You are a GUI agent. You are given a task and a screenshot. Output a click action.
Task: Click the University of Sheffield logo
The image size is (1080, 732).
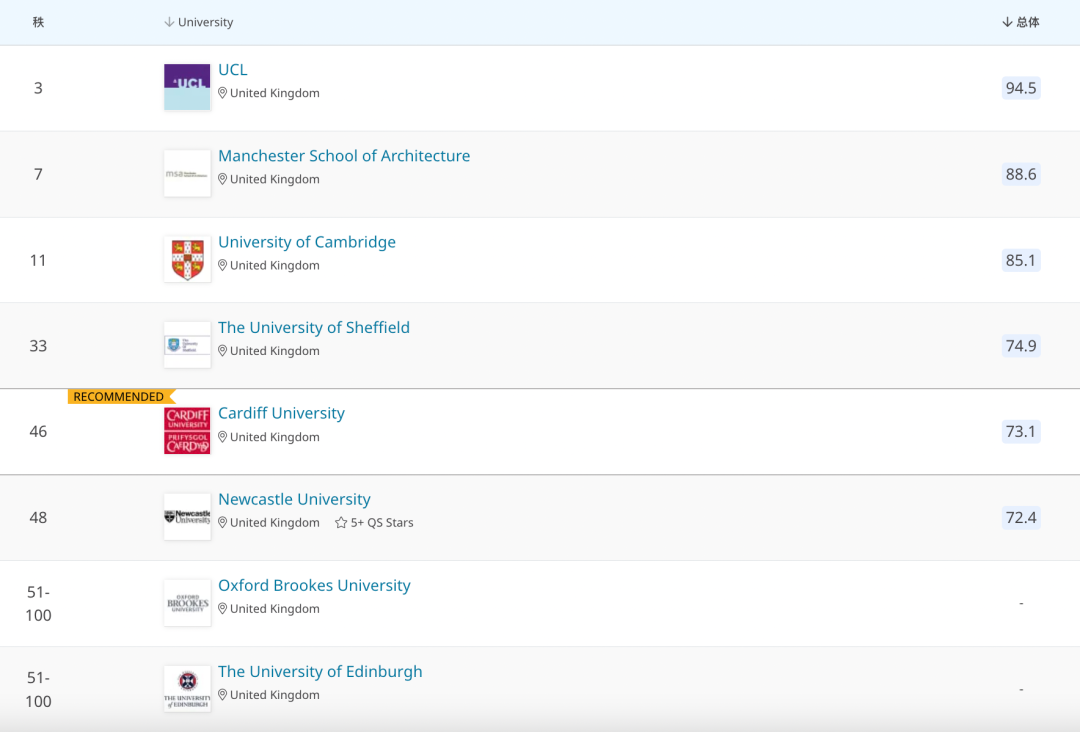(187, 345)
